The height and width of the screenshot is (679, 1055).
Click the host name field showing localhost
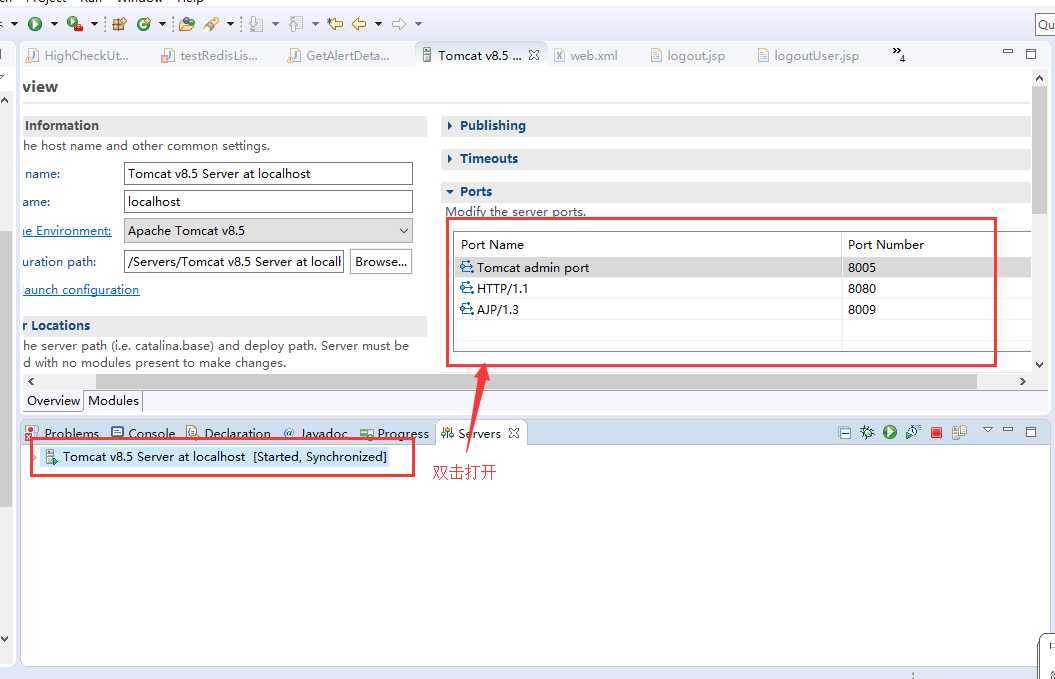point(268,202)
